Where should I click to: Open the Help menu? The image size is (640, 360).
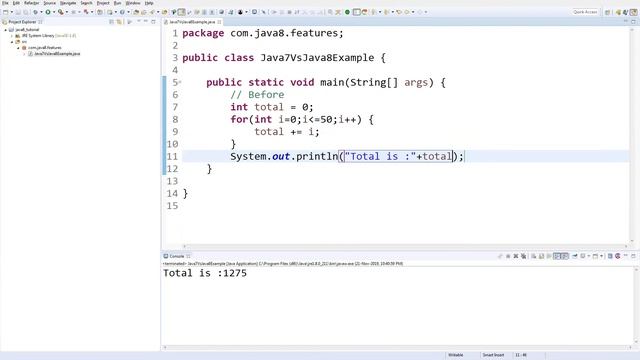pyautogui.click(x=149, y=3)
